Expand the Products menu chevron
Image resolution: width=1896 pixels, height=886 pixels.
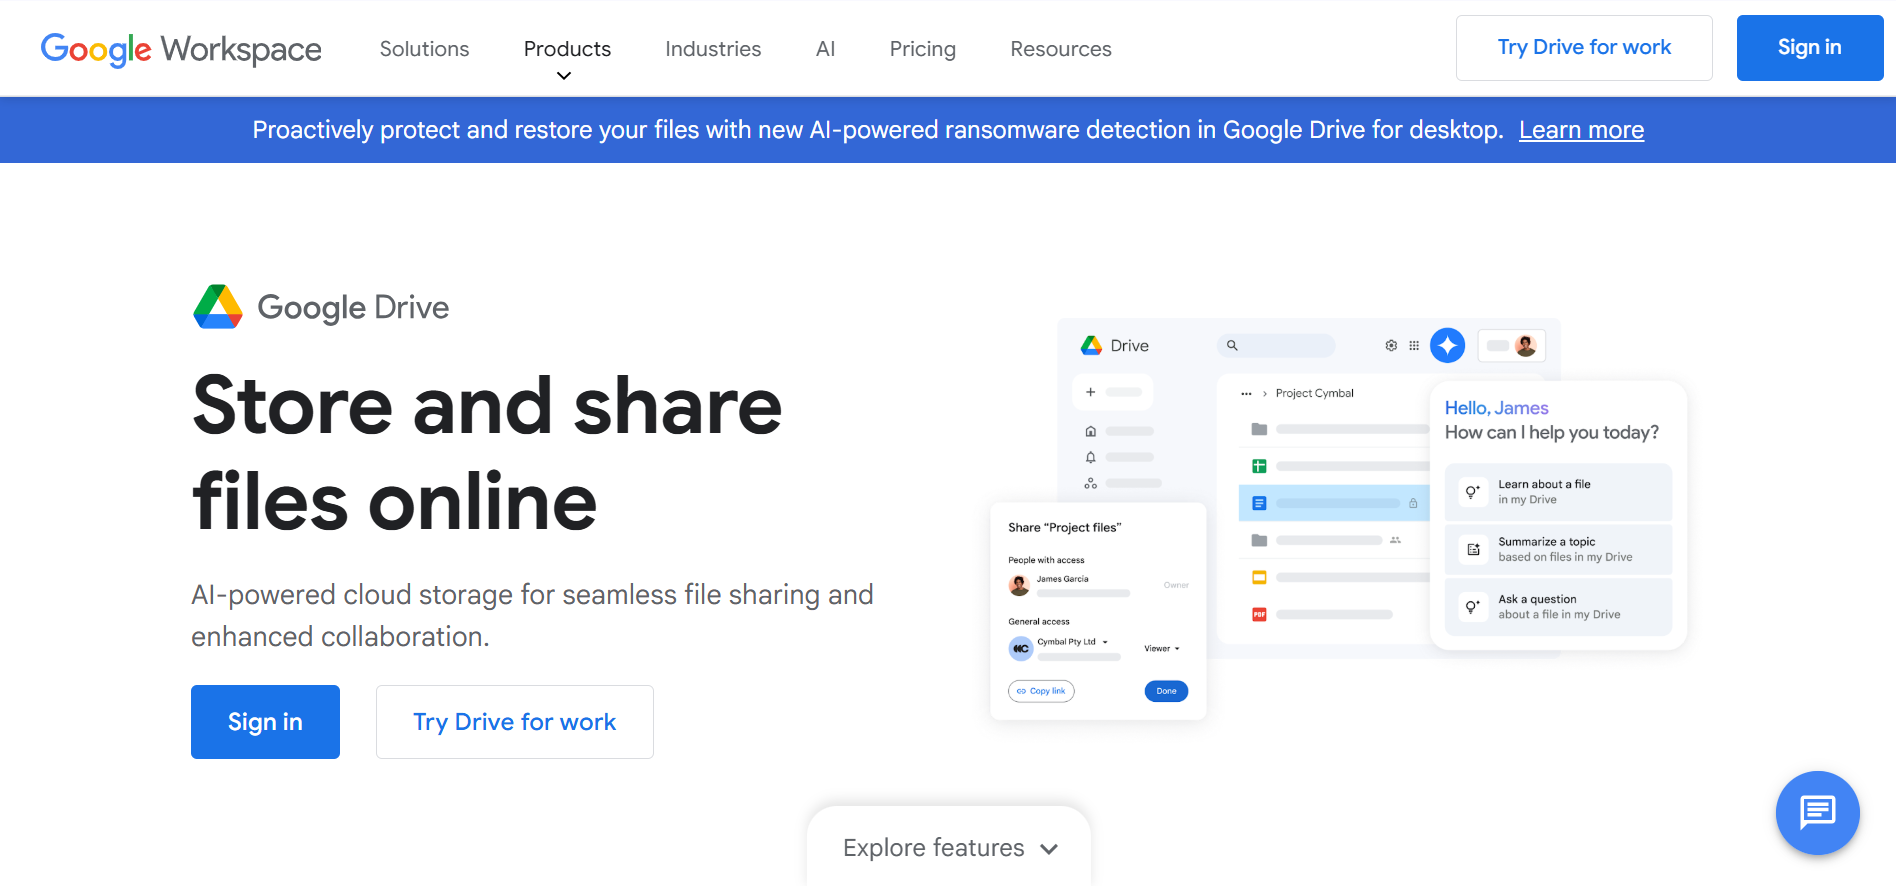(x=564, y=76)
